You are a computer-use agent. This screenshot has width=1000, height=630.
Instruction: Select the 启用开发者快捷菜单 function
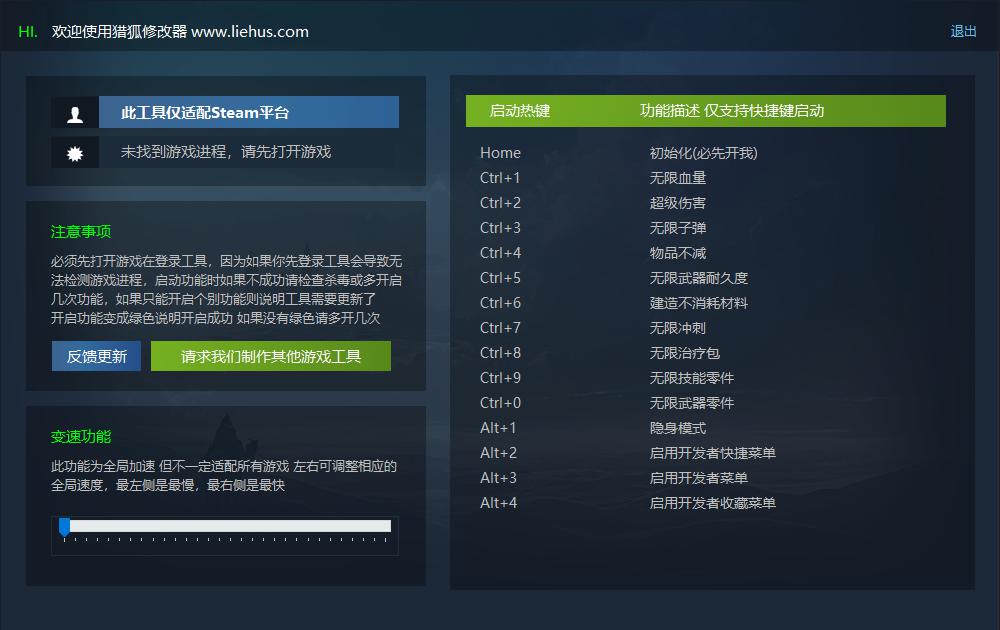pos(712,453)
